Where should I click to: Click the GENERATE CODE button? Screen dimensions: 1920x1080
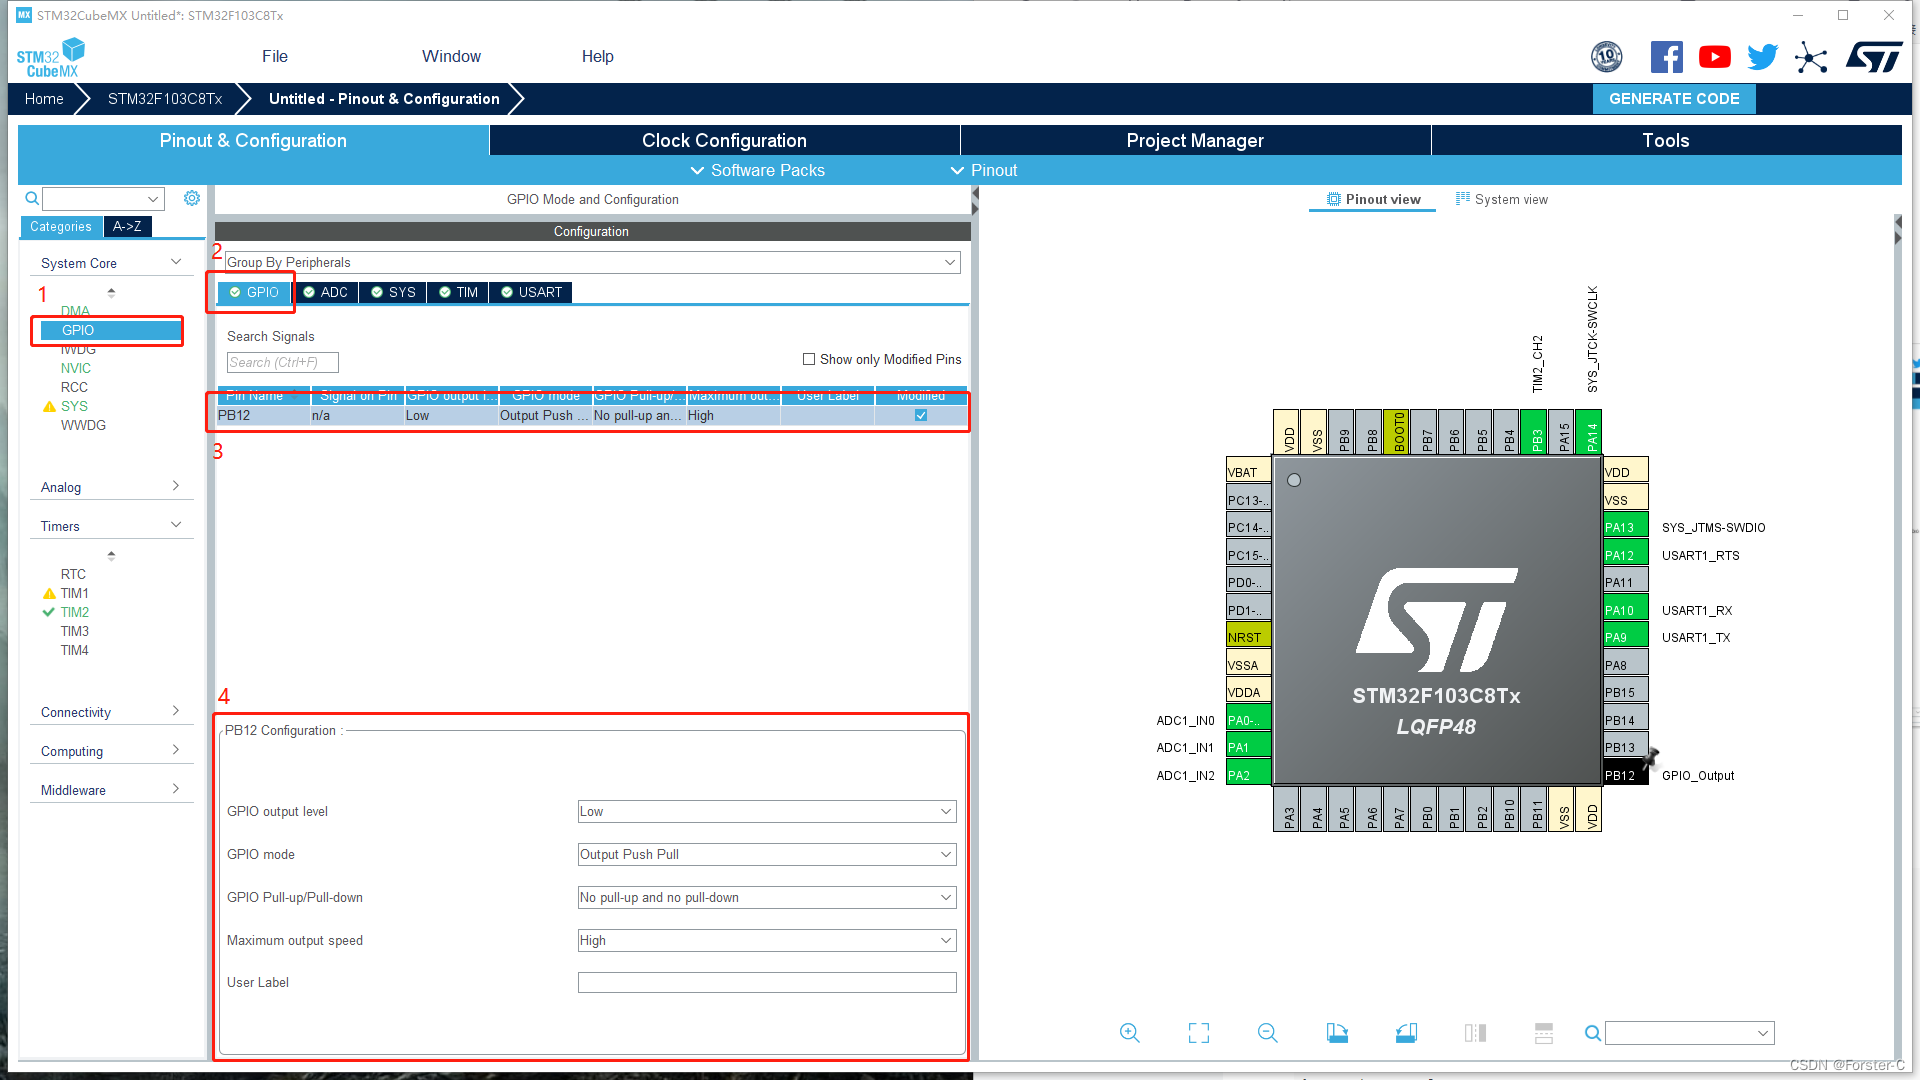(1673, 98)
